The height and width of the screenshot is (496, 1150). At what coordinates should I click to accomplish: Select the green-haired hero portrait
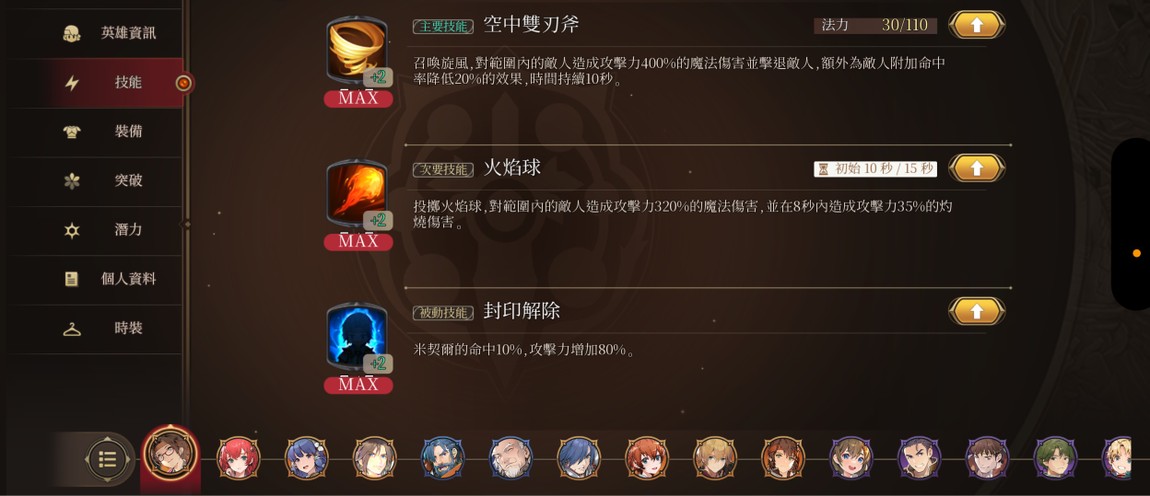coord(1055,458)
